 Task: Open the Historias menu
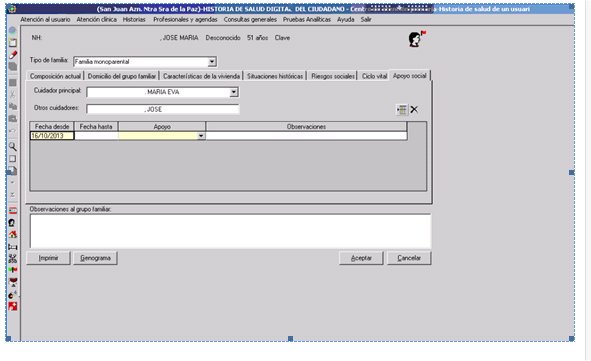[x=134, y=20]
